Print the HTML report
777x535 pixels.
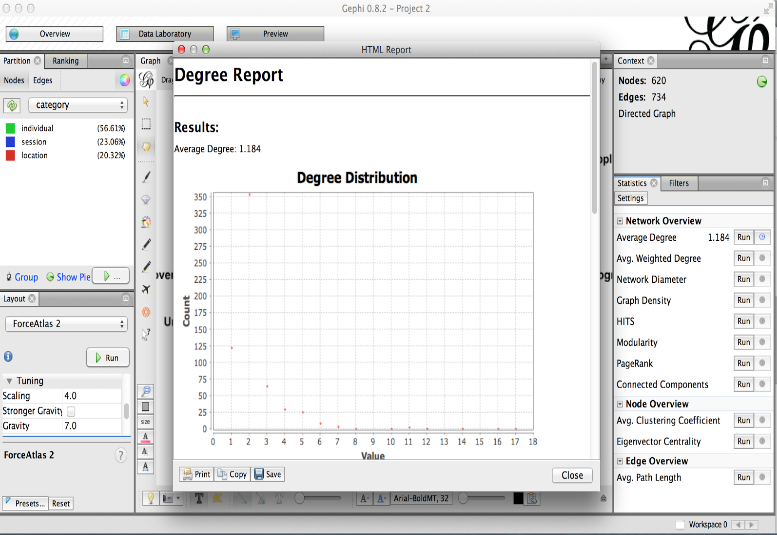coord(196,474)
